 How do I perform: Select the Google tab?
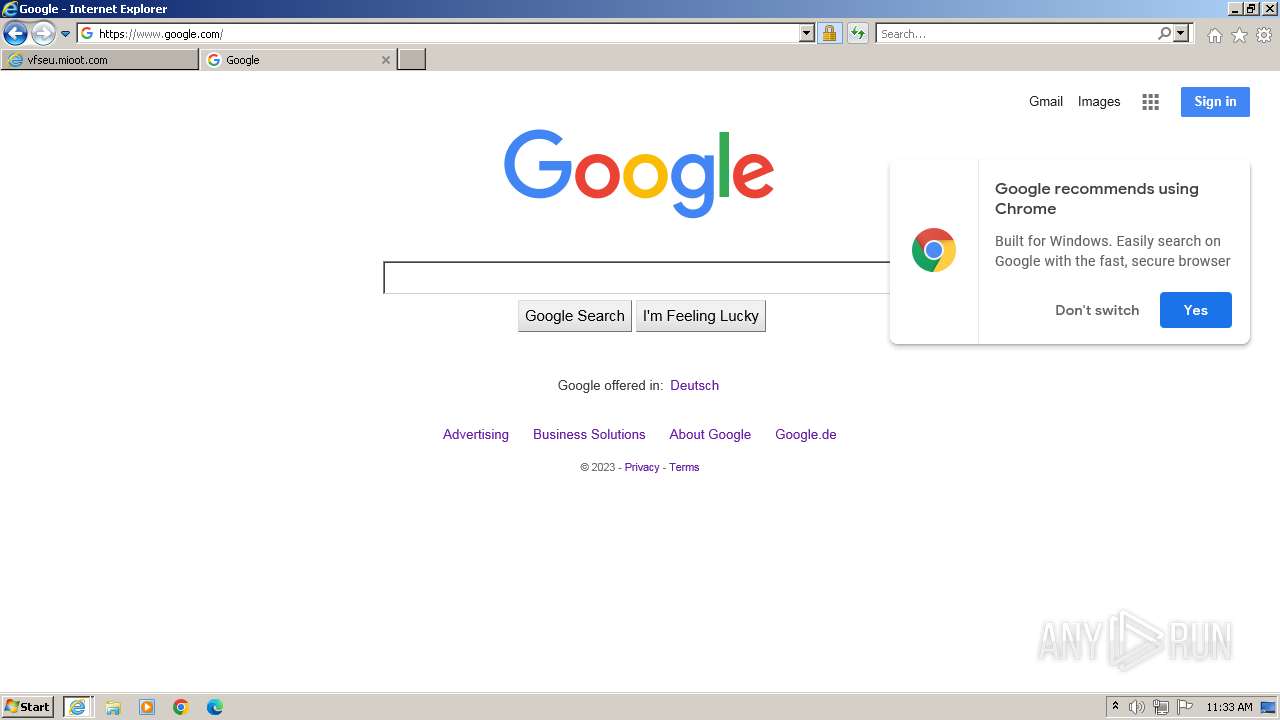click(x=290, y=60)
